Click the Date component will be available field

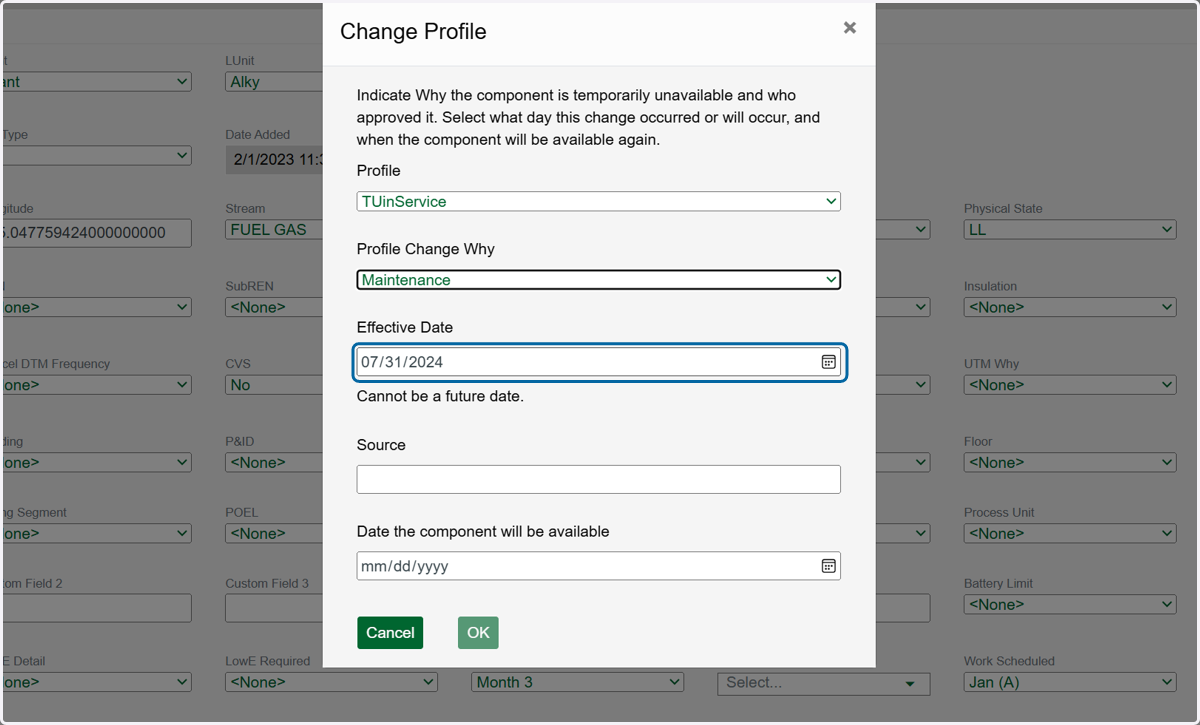click(x=598, y=566)
